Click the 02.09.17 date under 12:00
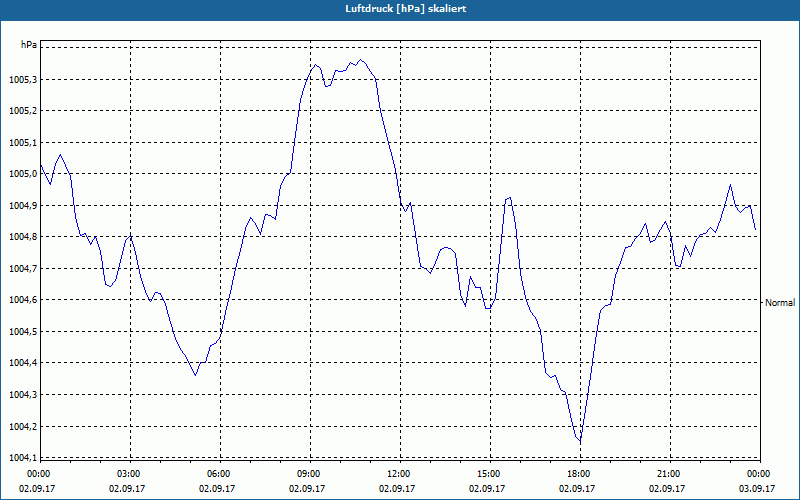The height and width of the screenshot is (500, 800). point(397,488)
